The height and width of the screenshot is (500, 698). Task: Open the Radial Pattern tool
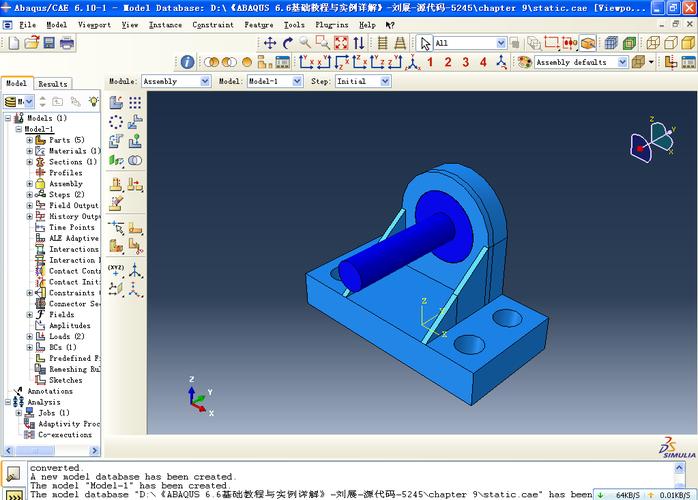click(116, 122)
